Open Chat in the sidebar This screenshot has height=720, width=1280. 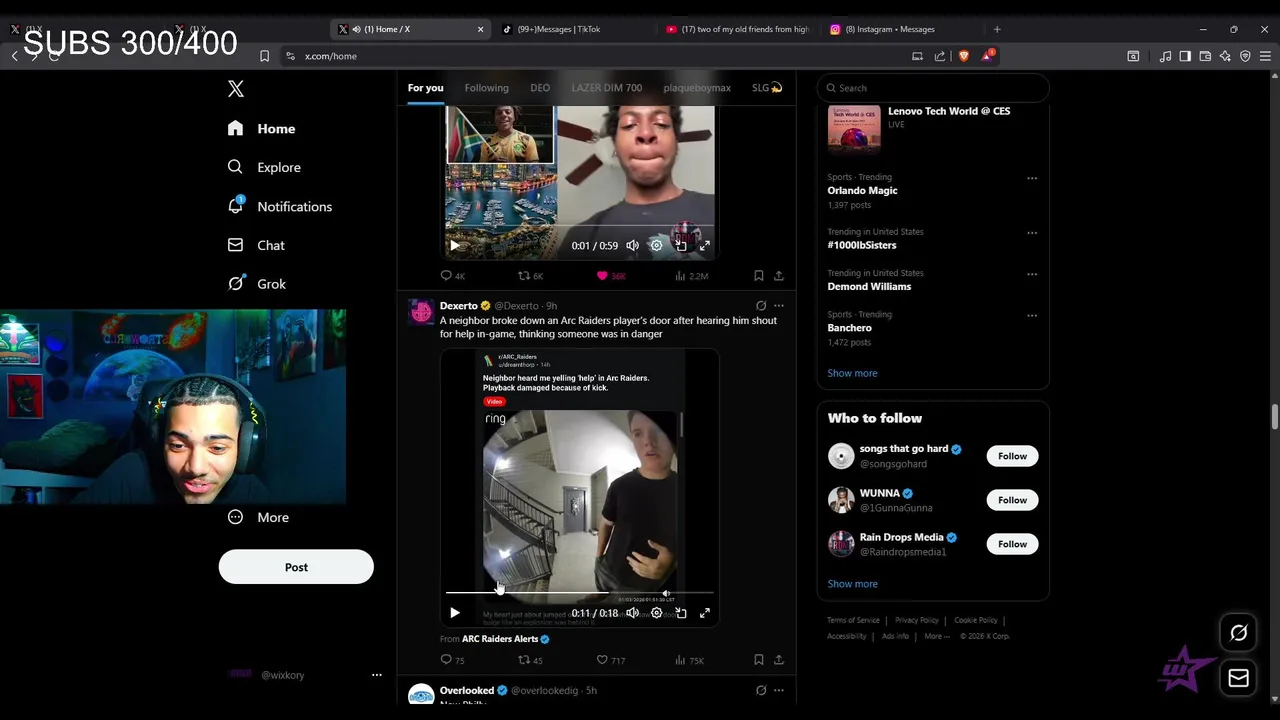coord(256,245)
